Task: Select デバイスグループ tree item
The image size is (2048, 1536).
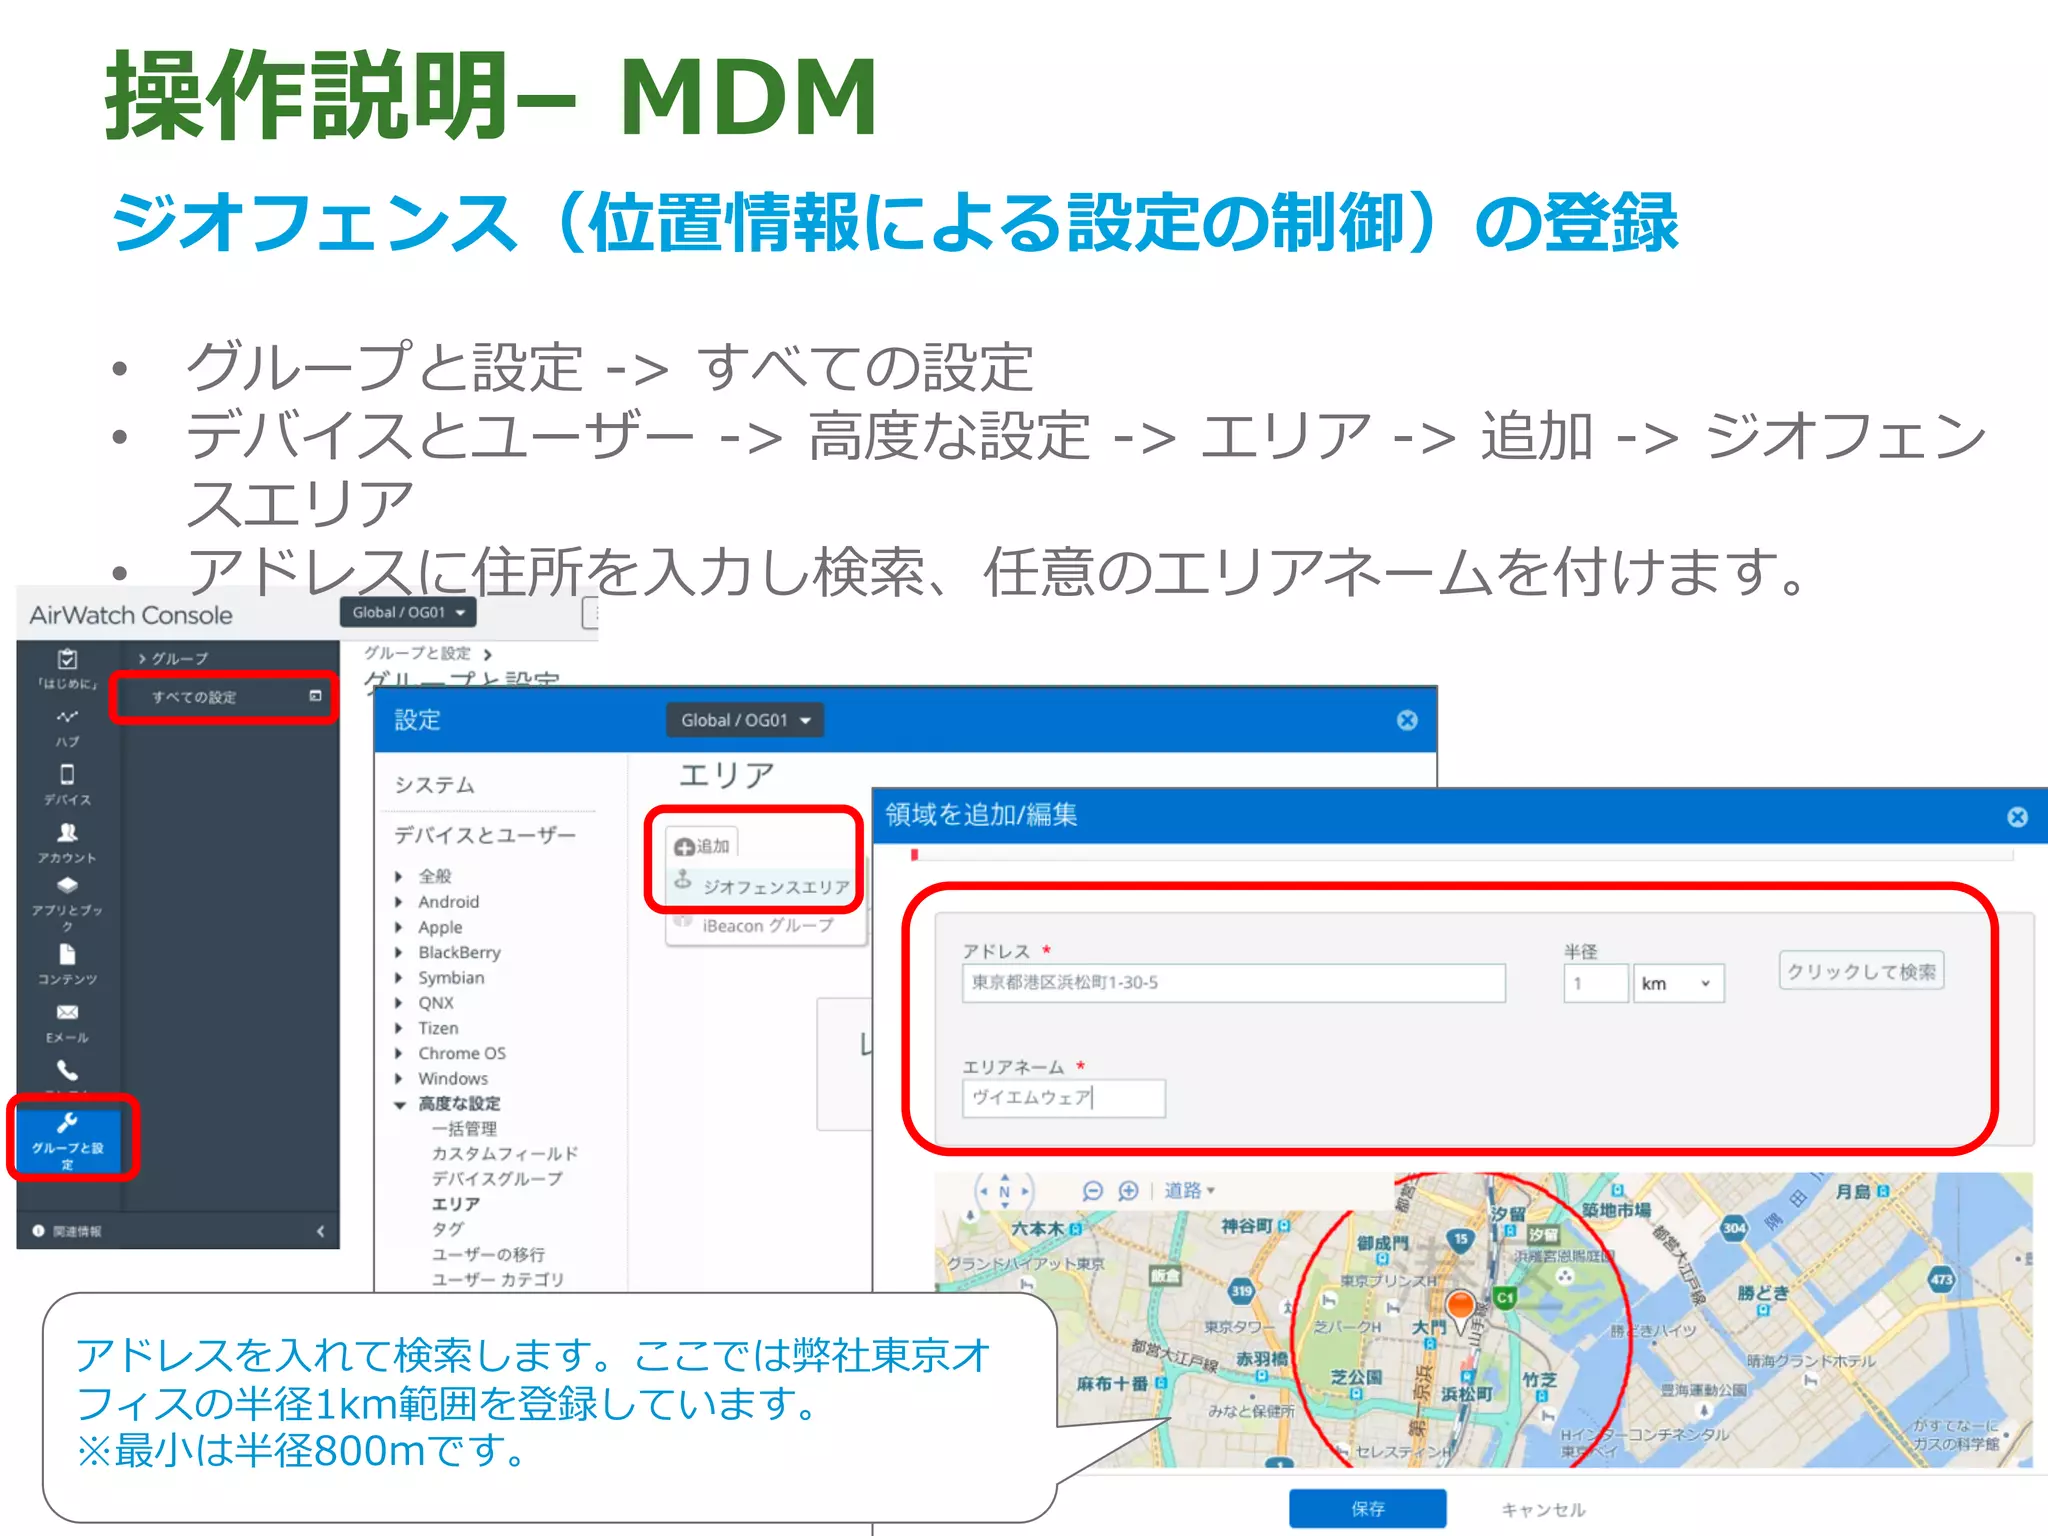Action: click(497, 1179)
